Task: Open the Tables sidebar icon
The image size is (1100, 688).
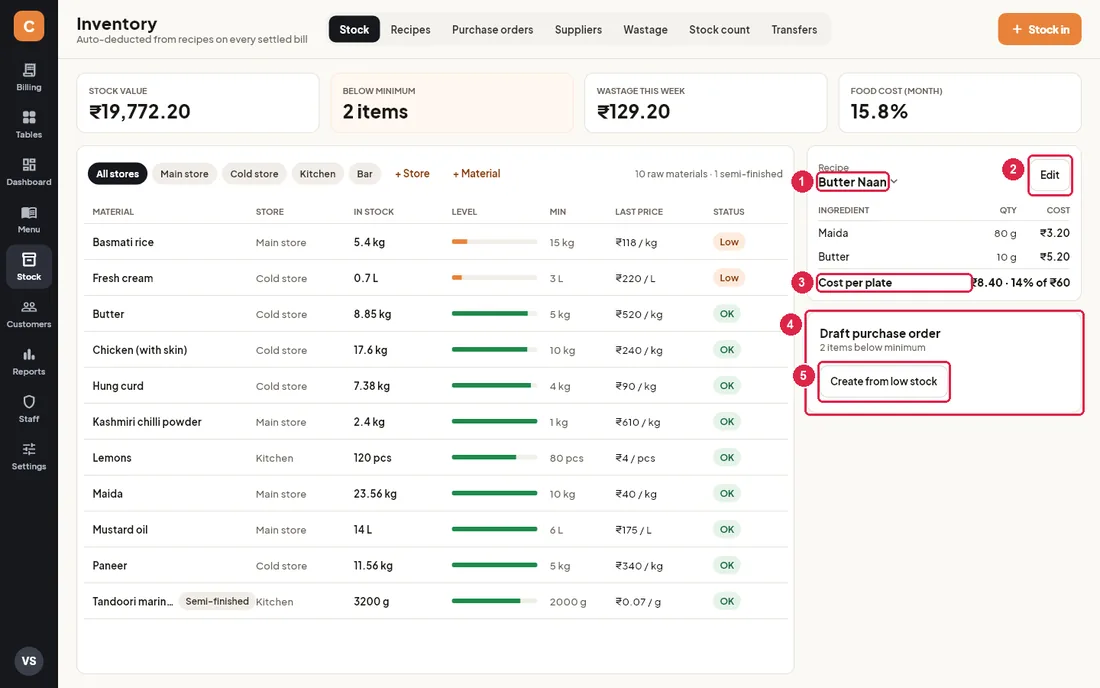Action: pyautogui.click(x=29, y=125)
